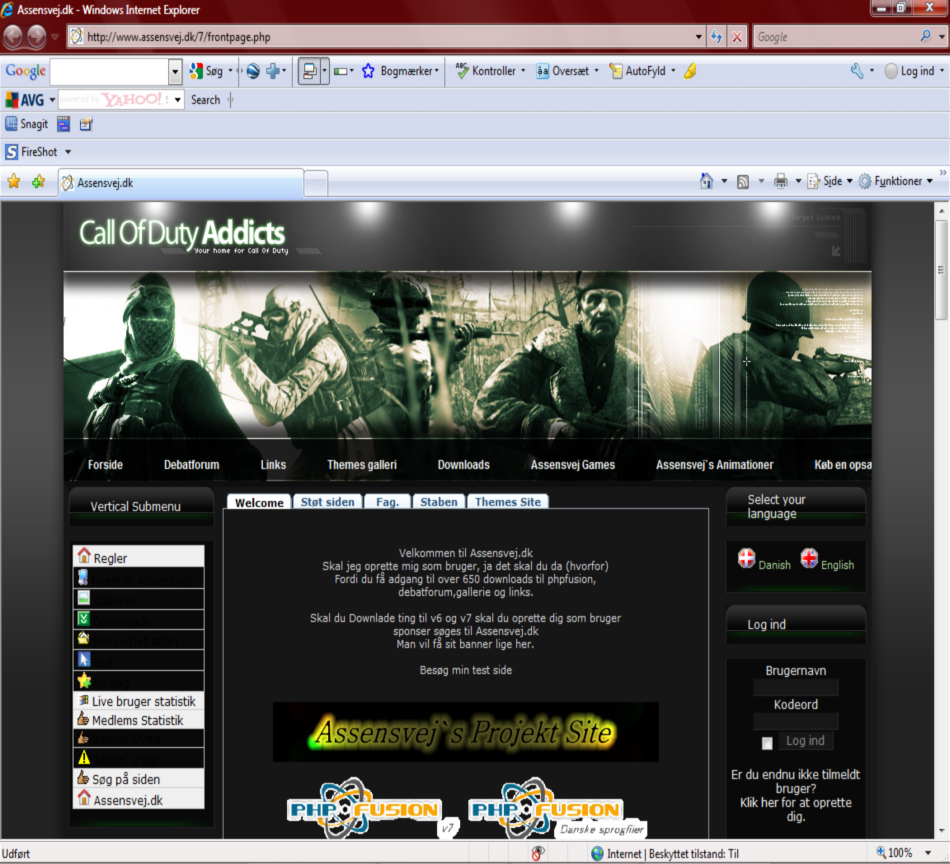Click the AVG toolbar Search button
Viewport: 950px width, 864px height.
(205, 100)
